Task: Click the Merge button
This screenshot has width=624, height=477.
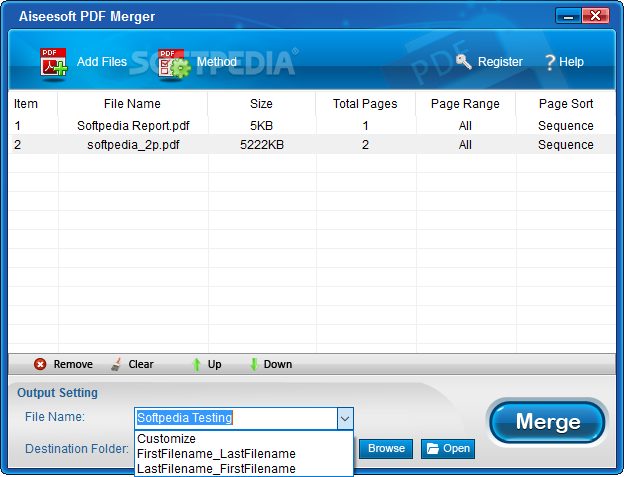Action: (x=548, y=422)
